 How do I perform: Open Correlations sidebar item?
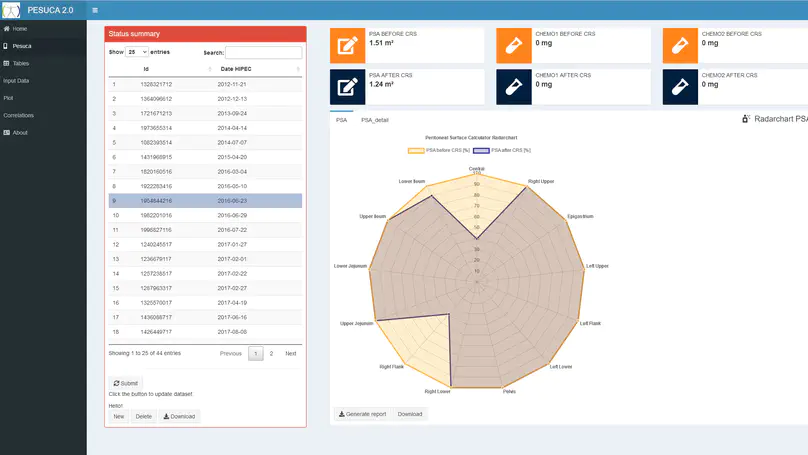(x=43, y=115)
